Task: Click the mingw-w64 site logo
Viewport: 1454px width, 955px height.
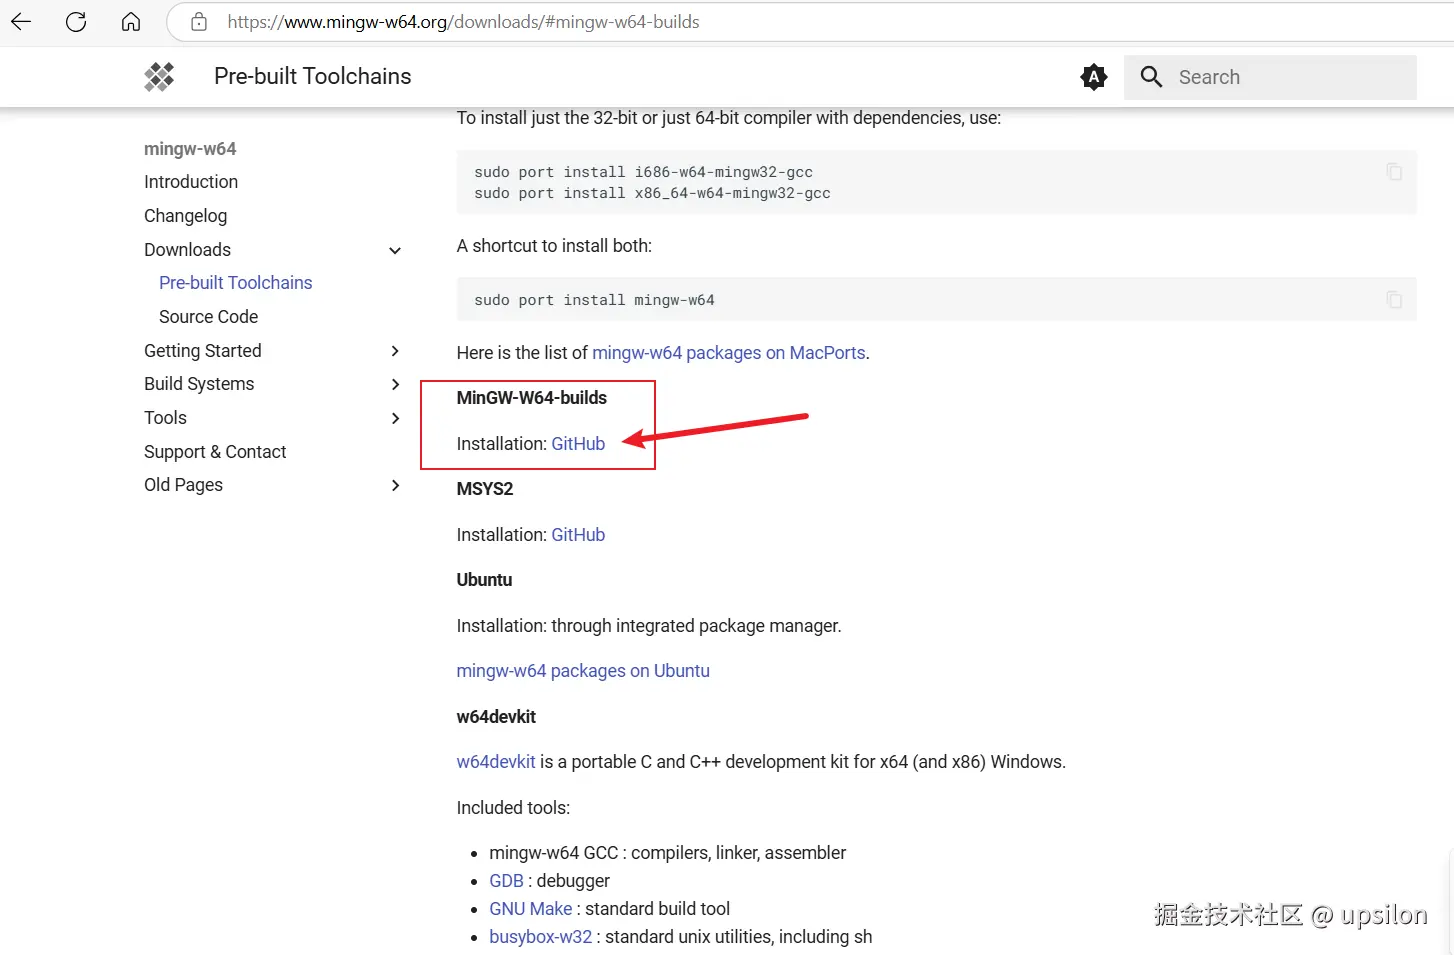Action: (159, 77)
